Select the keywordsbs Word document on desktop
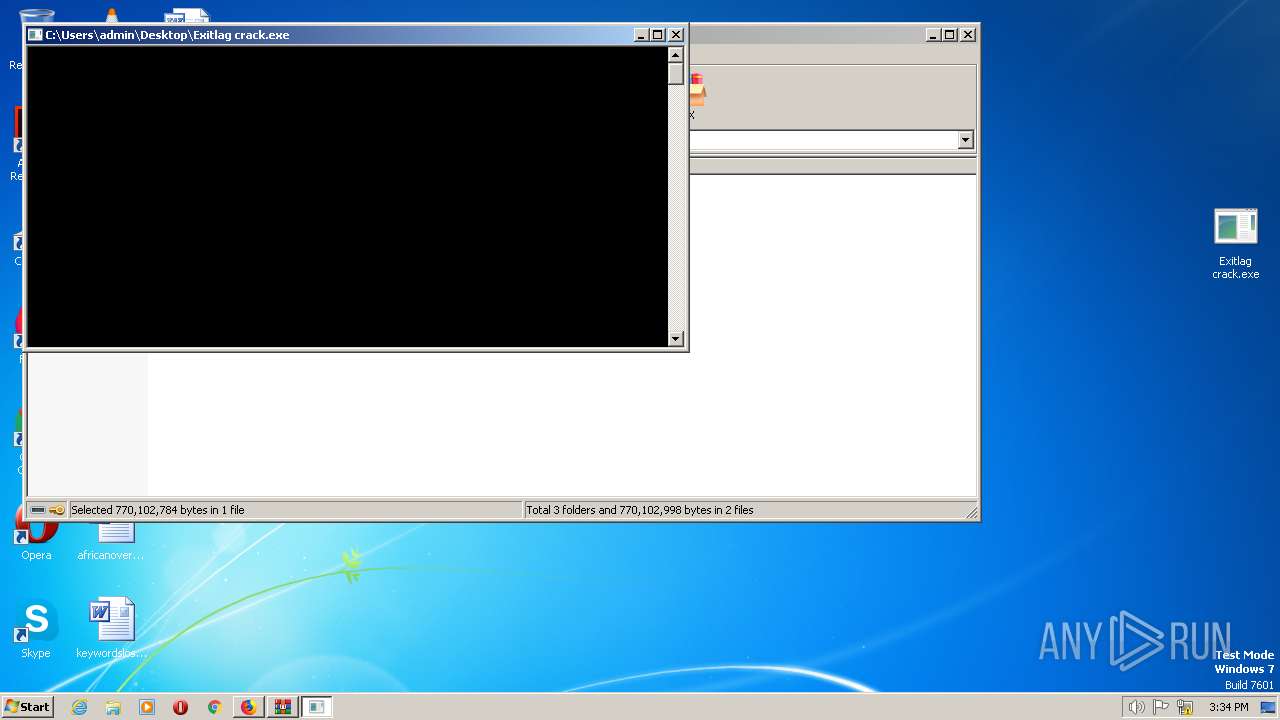Viewport: 1280px width, 720px height. tap(112, 629)
